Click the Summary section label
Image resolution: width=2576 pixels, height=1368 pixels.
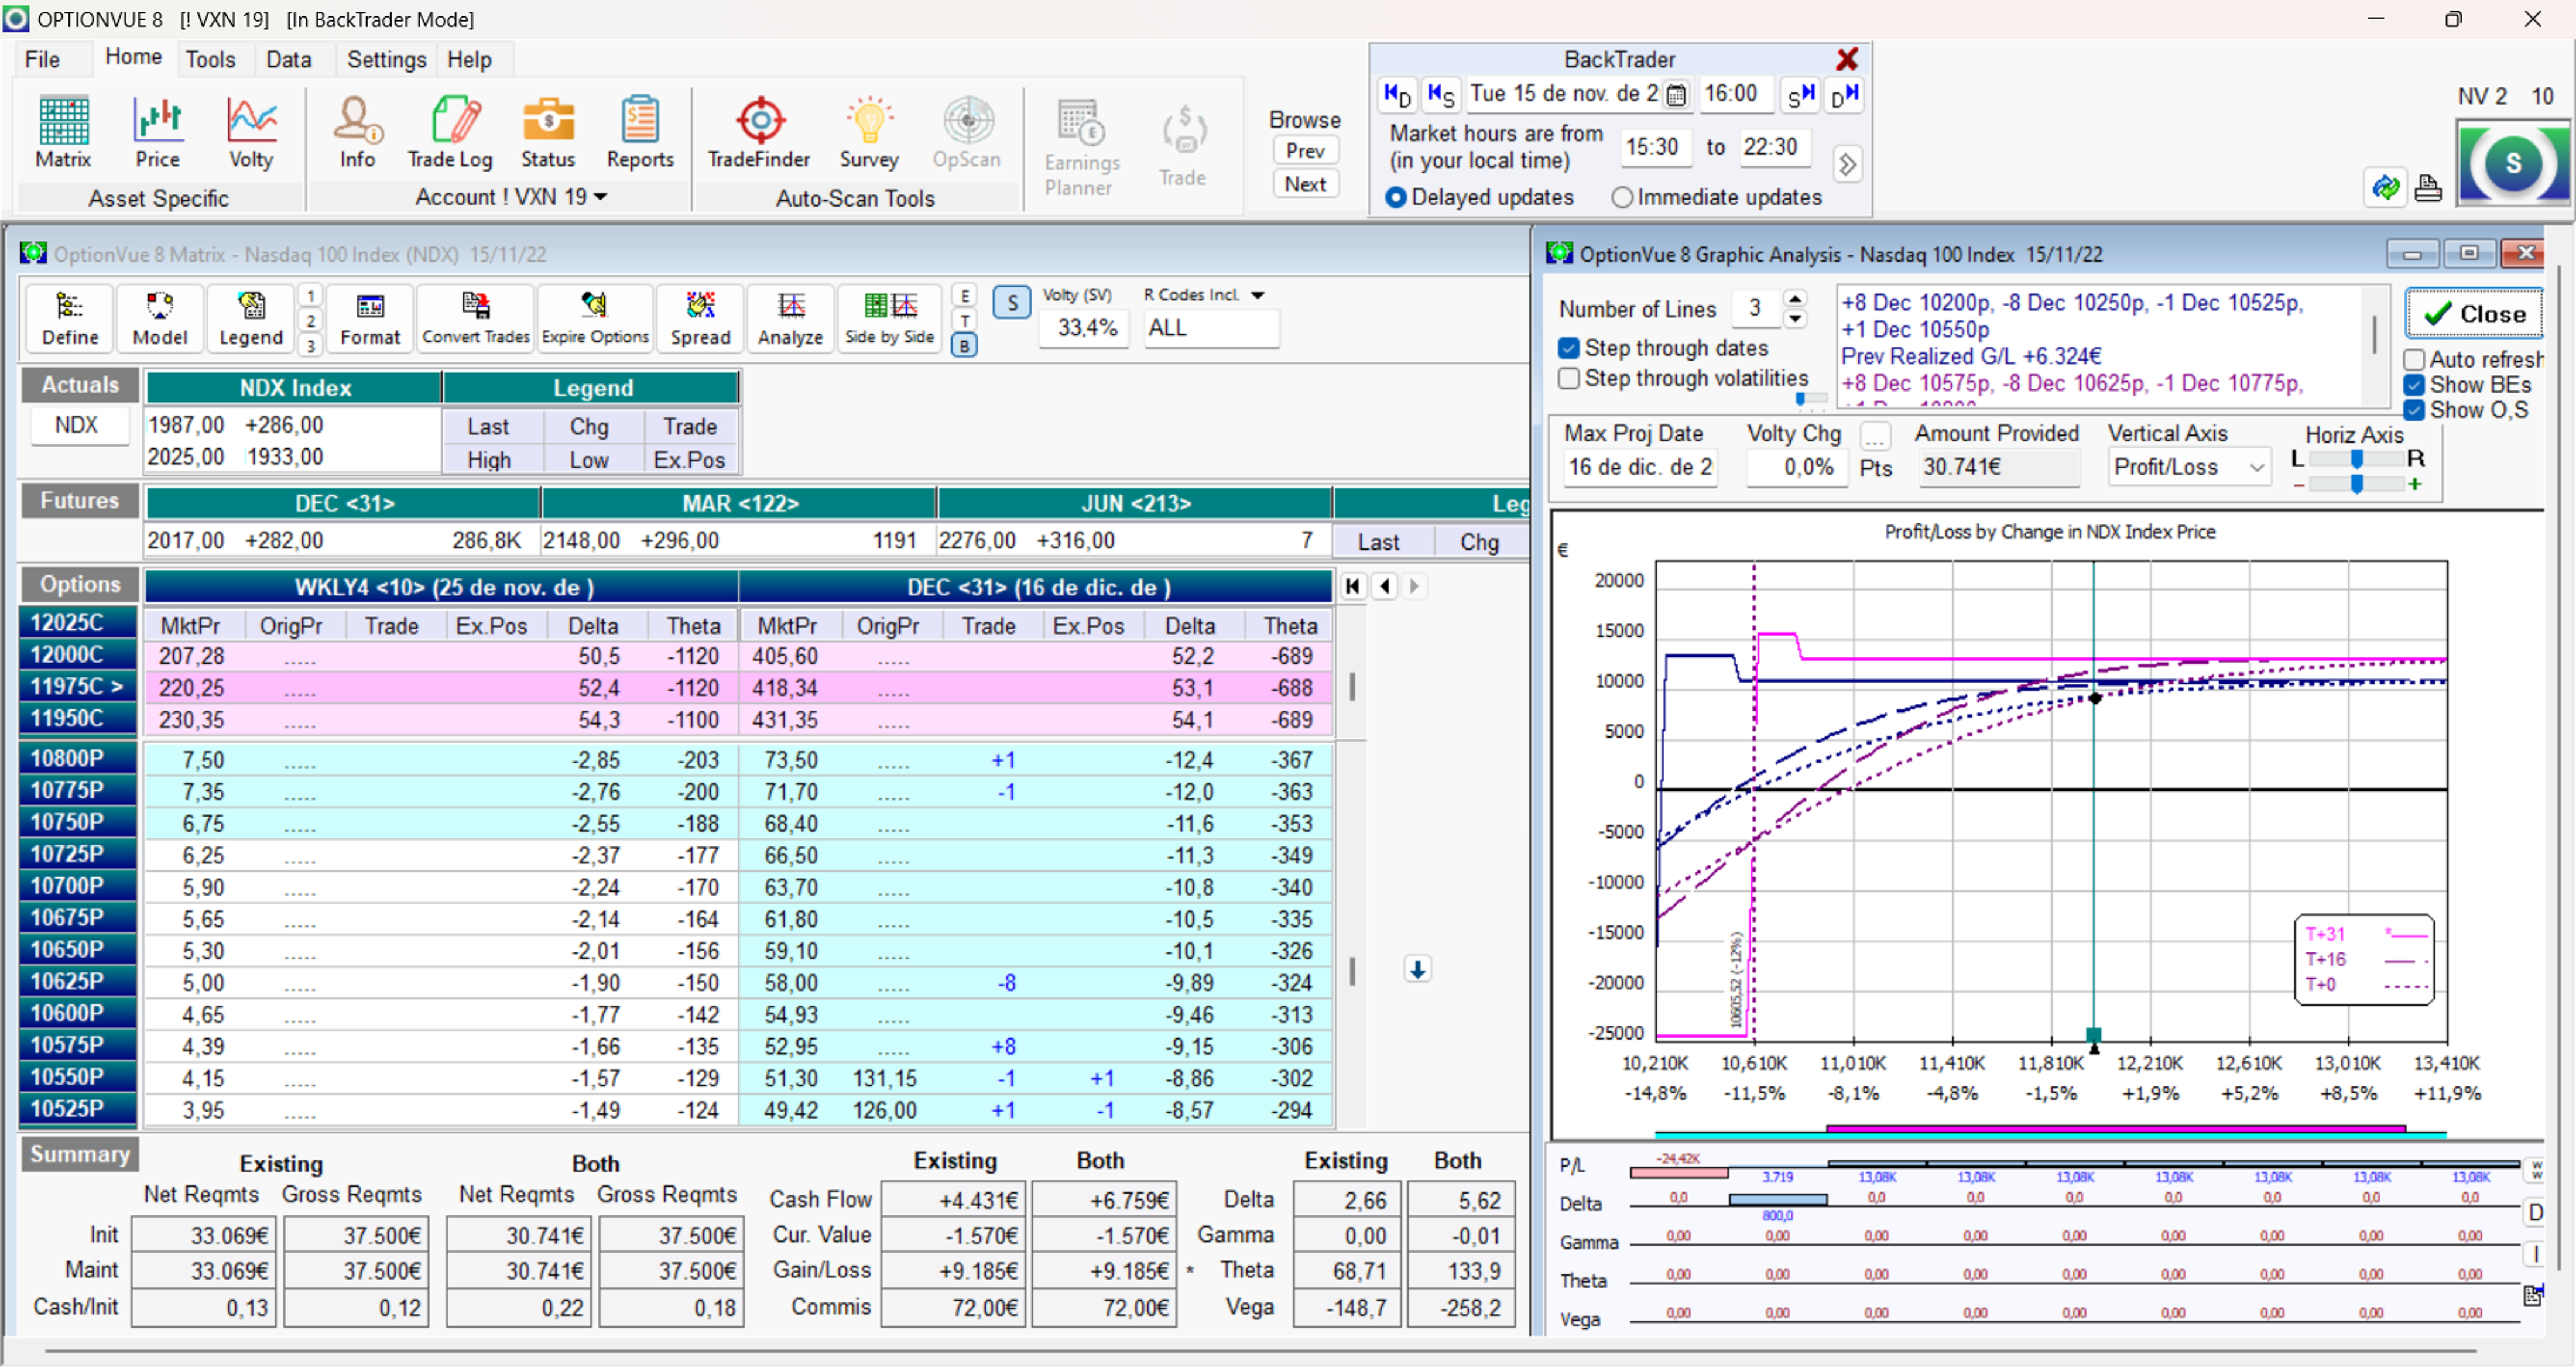[79, 1154]
